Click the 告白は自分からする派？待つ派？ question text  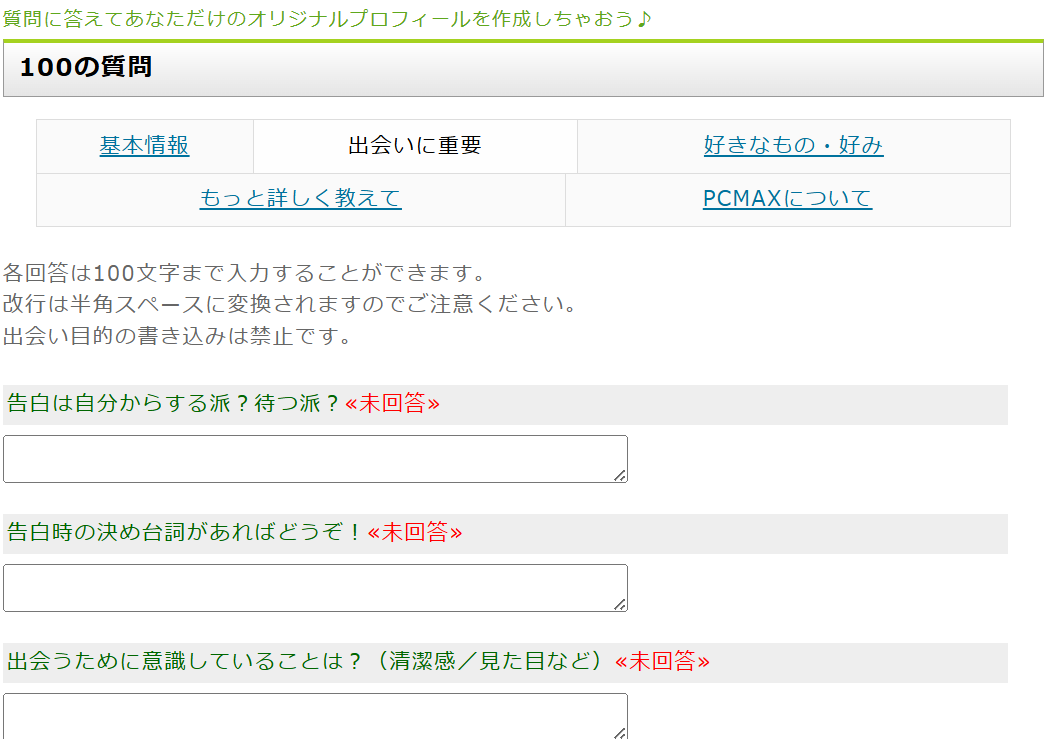[x=173, y=404]
